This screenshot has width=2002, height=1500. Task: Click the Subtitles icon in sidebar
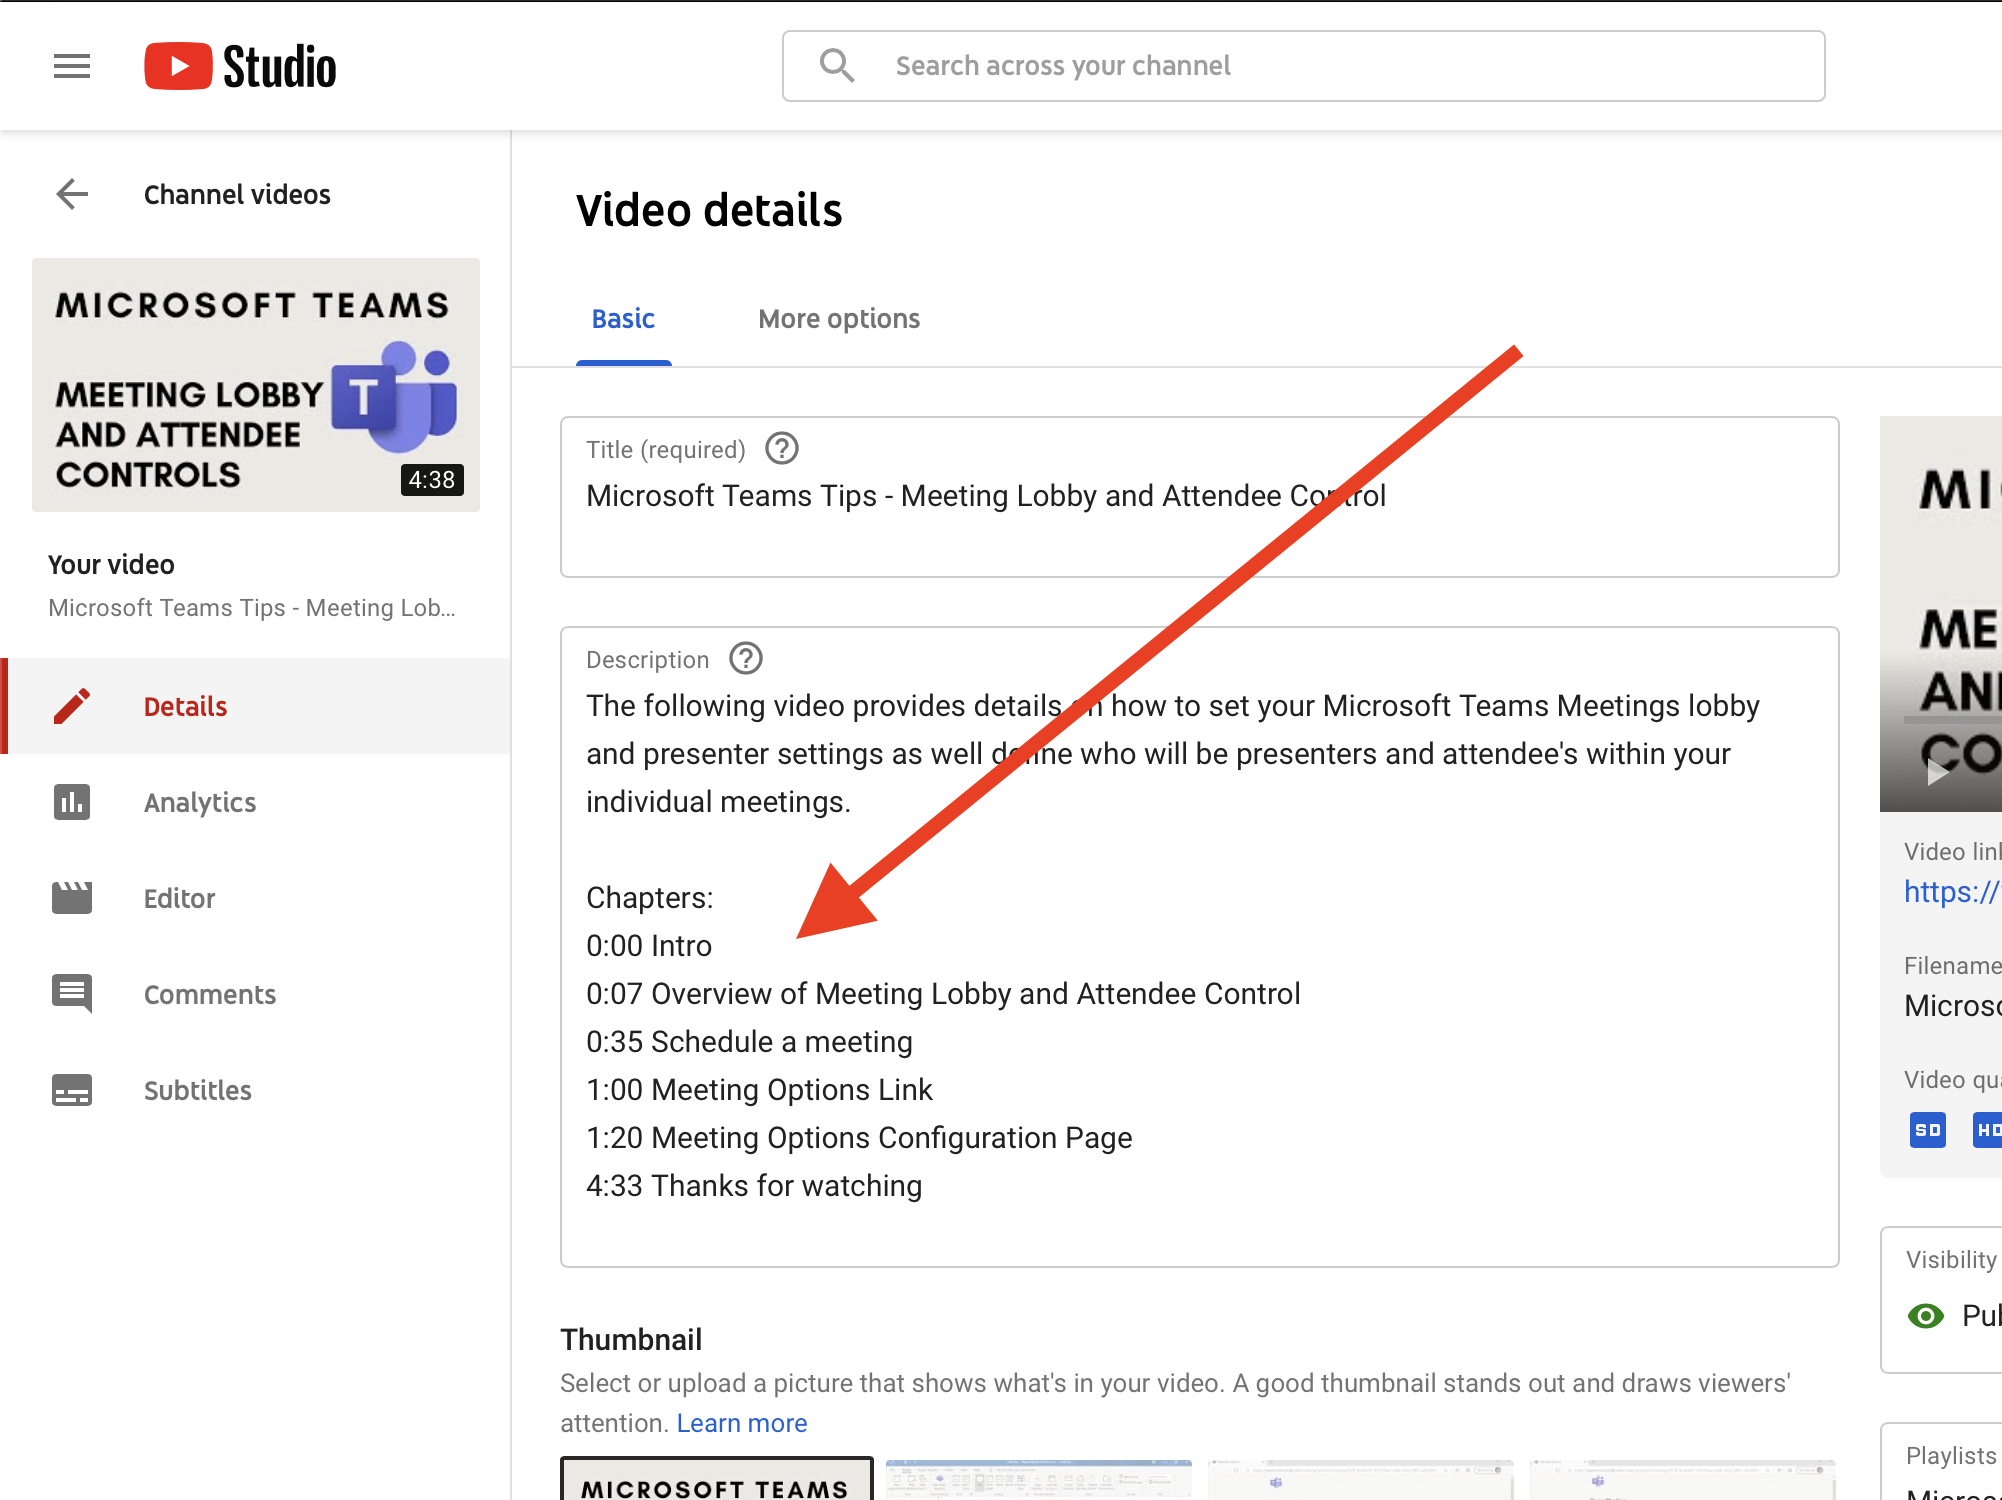pos(72,1090)
